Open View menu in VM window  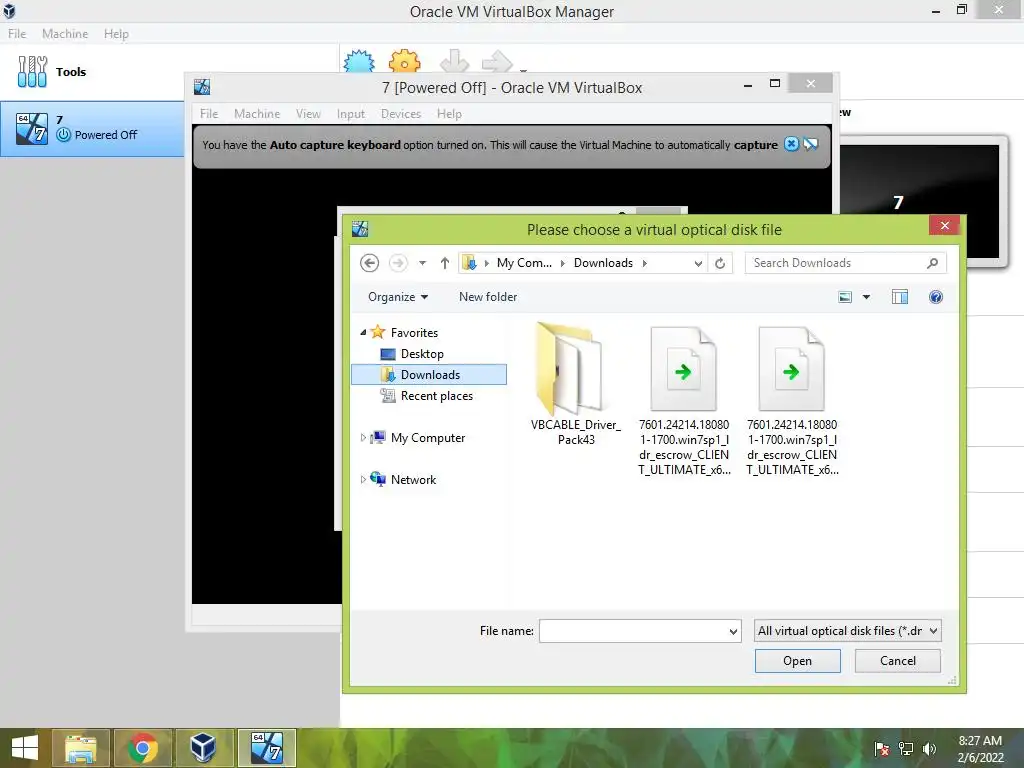click(308, 114)
